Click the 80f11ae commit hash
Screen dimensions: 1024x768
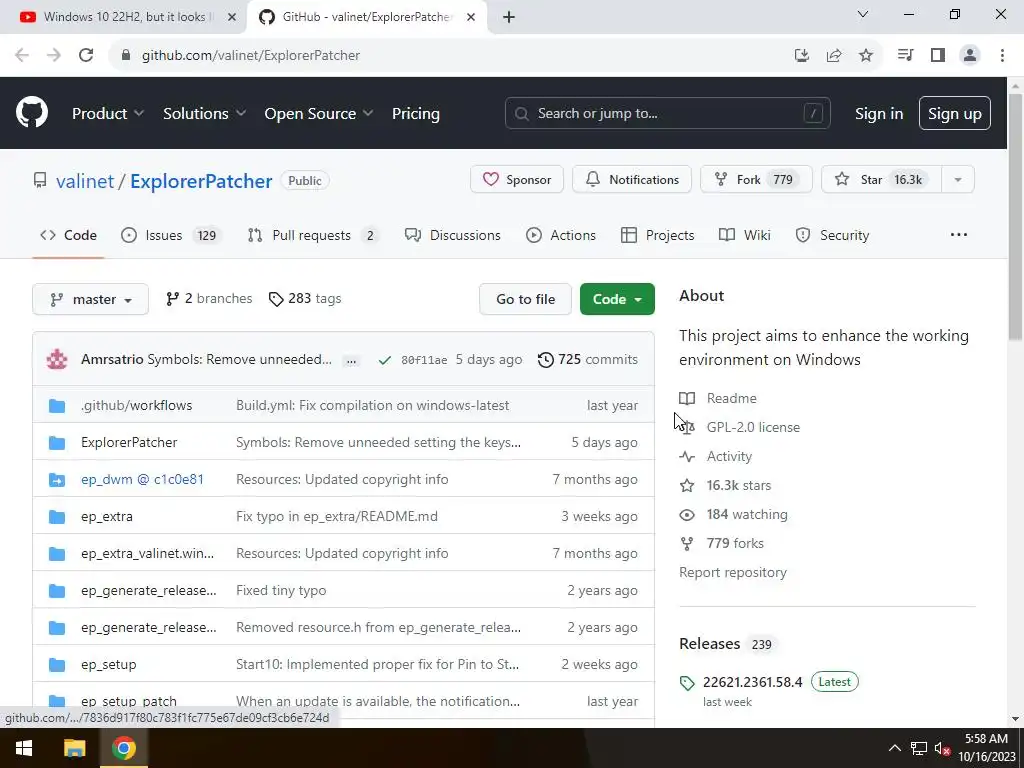(424, 360)
